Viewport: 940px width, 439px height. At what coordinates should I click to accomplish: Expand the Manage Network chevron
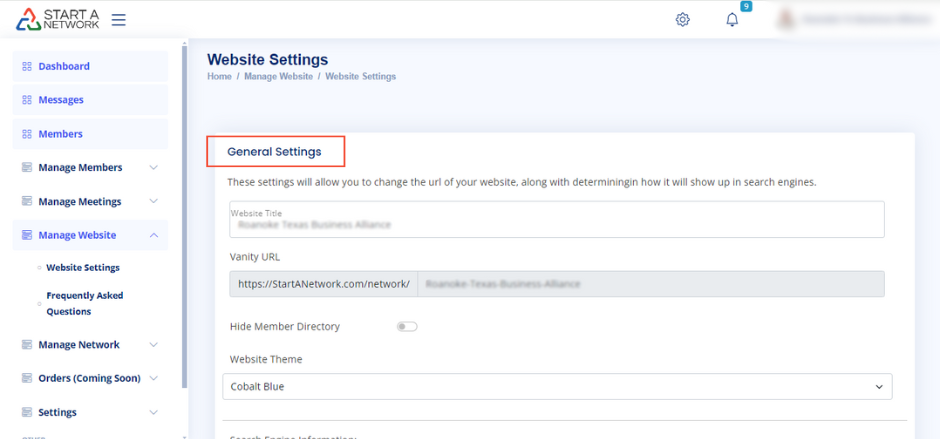(153, 345)
